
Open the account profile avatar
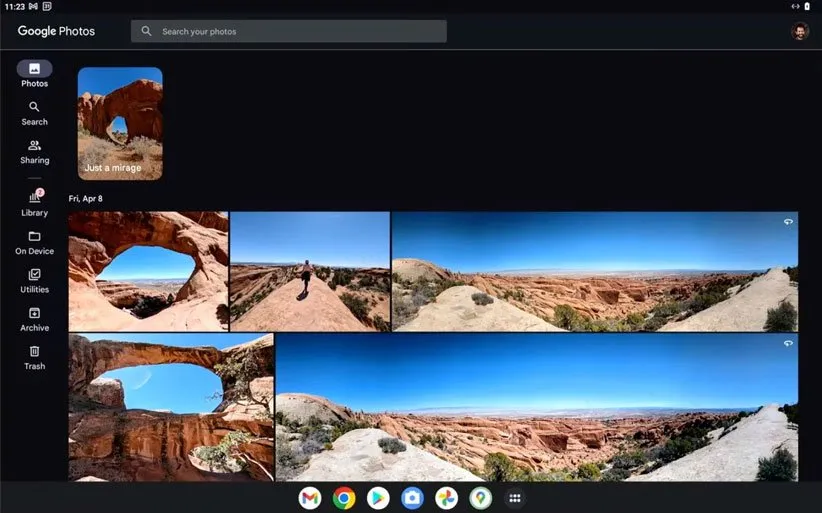(799, 31)
